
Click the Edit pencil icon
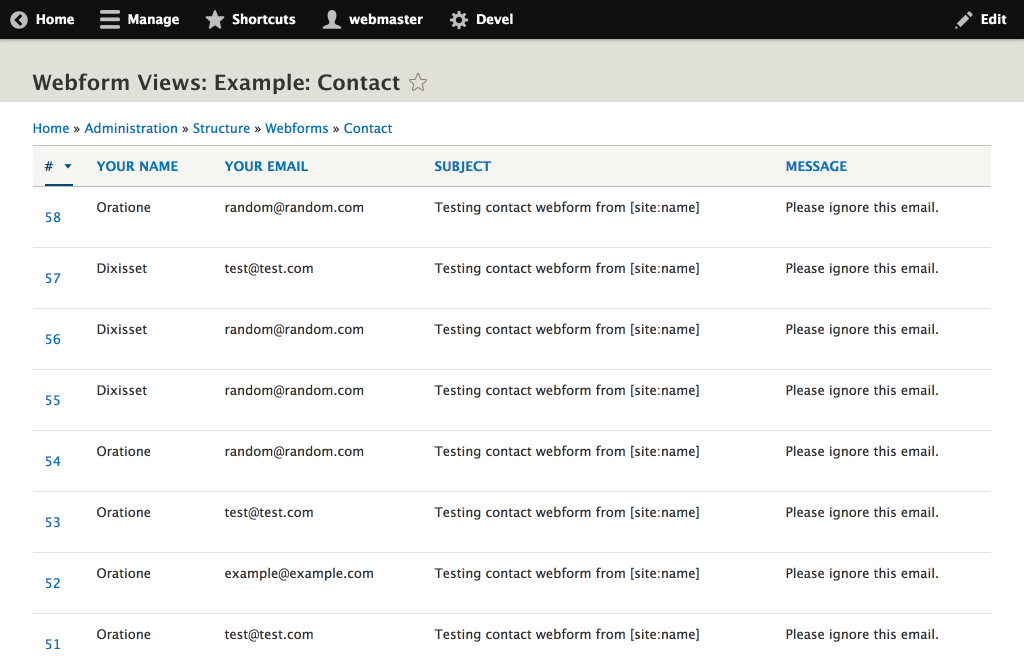pyautogui.click(x=964, y=20)
